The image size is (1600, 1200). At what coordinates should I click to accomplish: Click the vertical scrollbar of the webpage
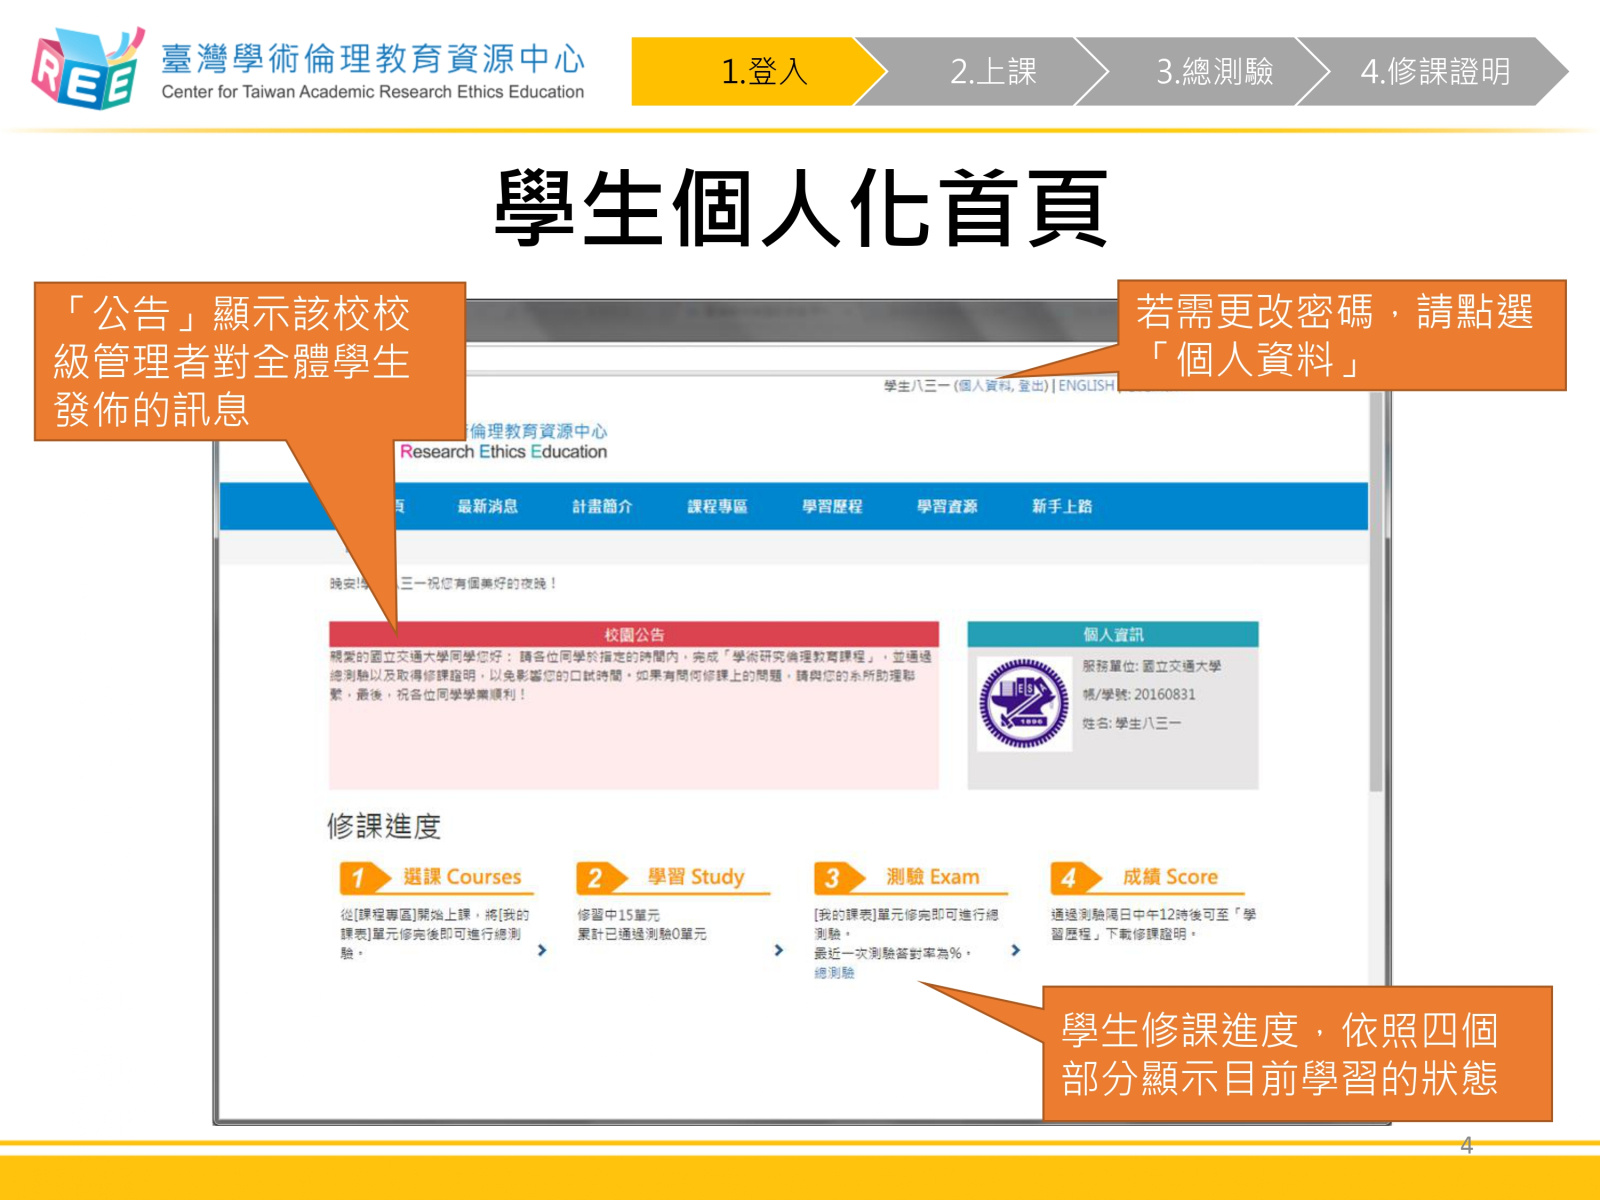coord(1377,600)
